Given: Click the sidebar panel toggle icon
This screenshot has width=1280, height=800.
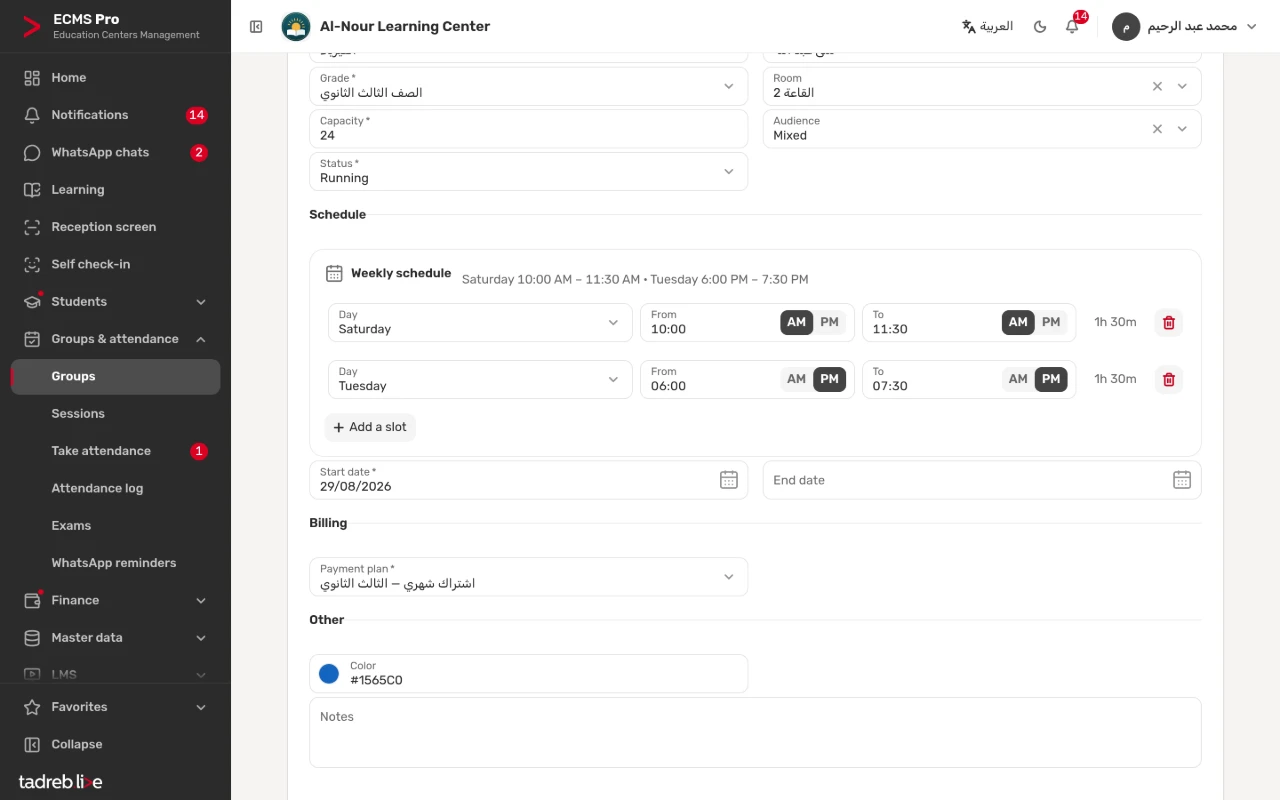Looking at the screenshot, I should pos(256,27).
